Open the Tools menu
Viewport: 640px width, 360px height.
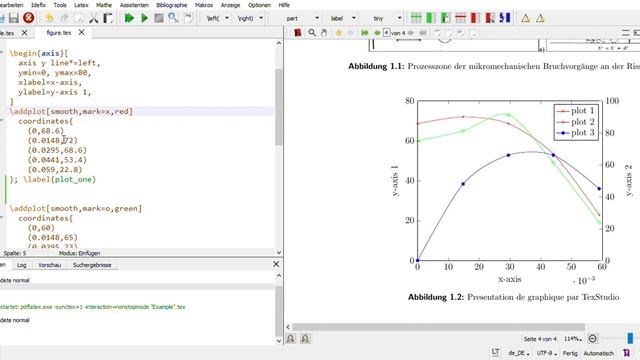click(x=60, y=5)
